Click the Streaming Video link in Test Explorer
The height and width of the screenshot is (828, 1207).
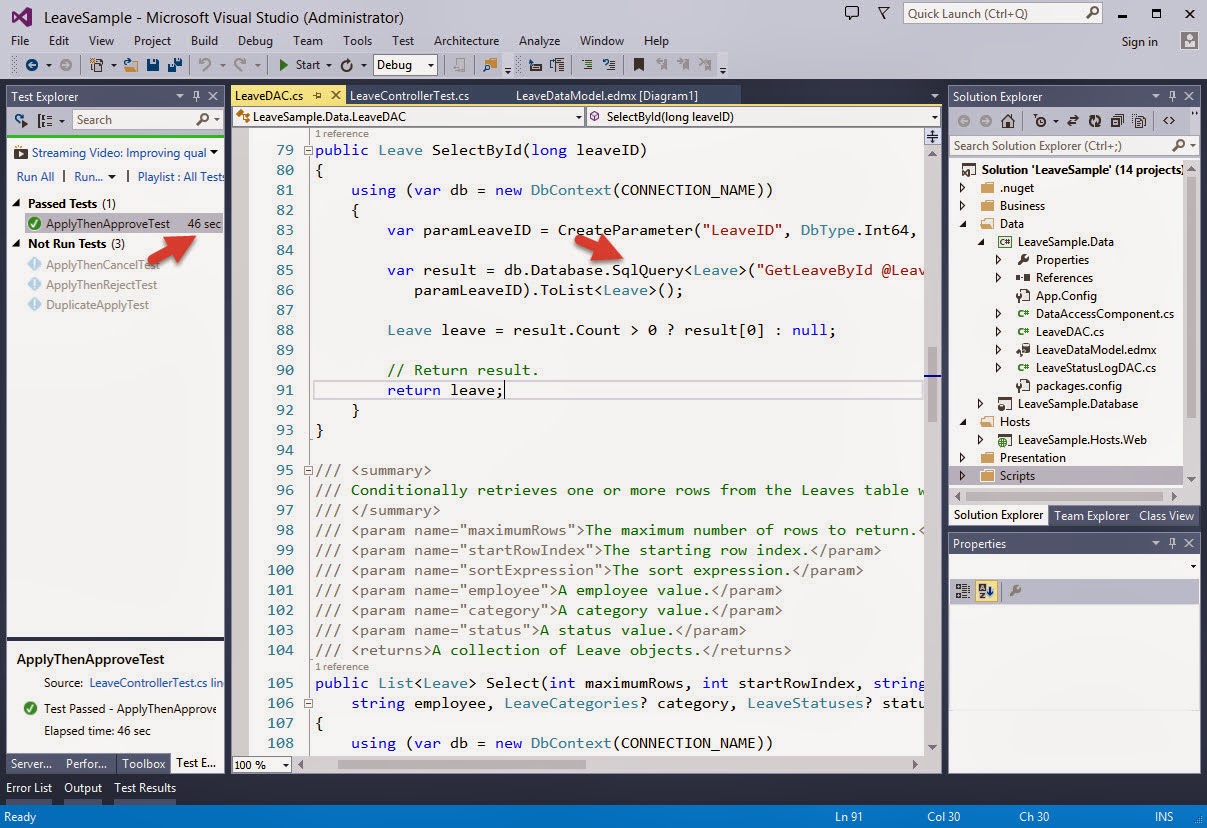pos(118,153)
